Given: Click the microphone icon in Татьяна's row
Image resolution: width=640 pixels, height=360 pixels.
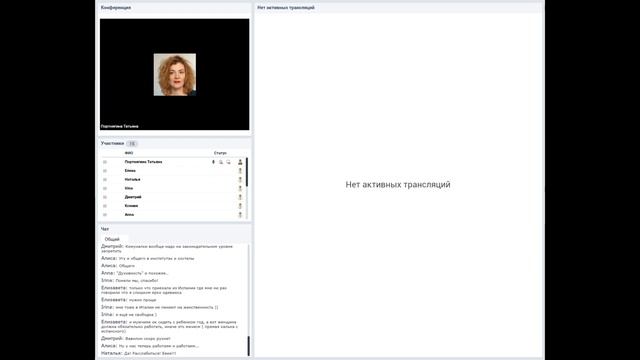Looking at the screenshot, I should click(213, 162).
